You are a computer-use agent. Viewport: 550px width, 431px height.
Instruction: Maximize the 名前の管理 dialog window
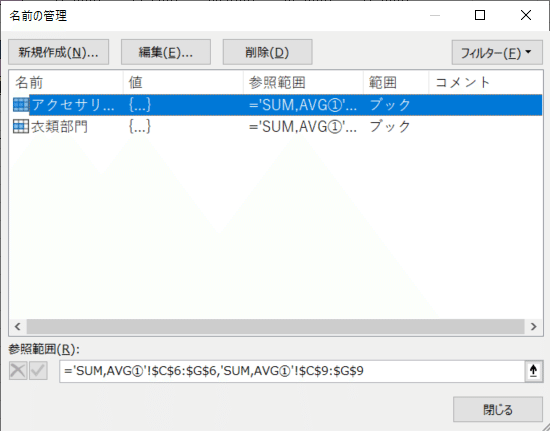(480, 15)
